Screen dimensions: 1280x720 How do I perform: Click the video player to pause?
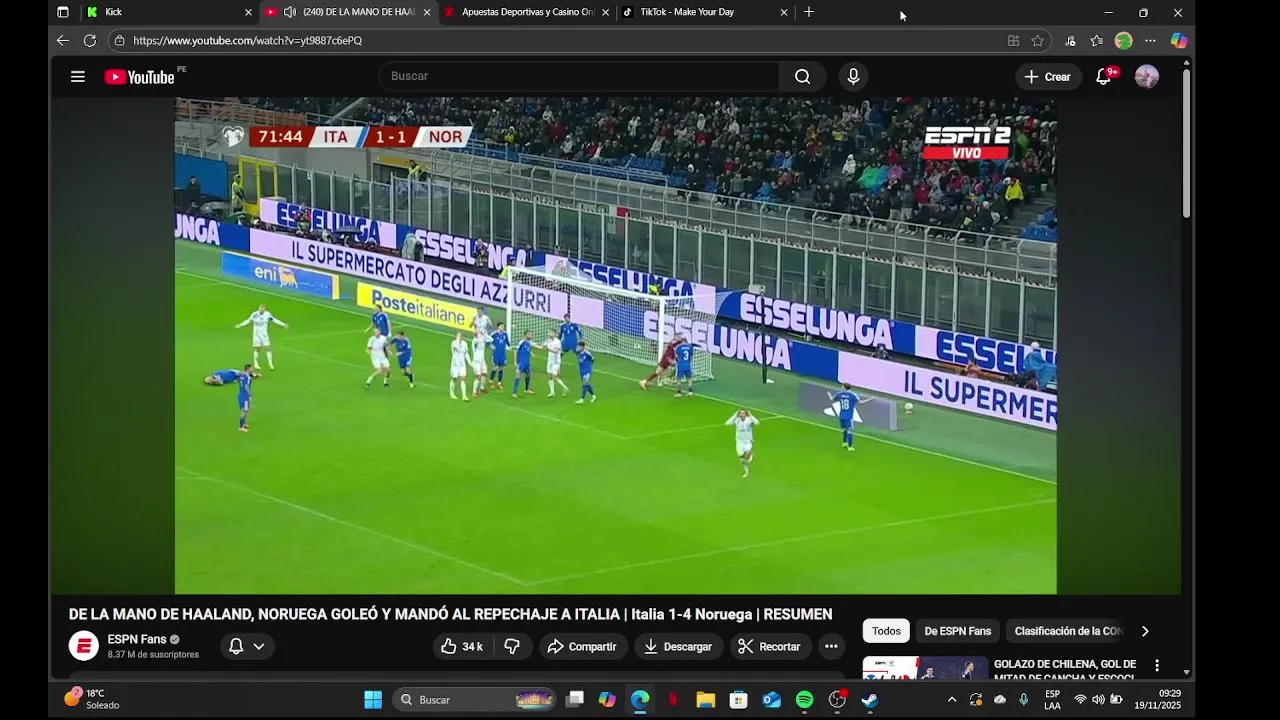click(x=616, y=346)
